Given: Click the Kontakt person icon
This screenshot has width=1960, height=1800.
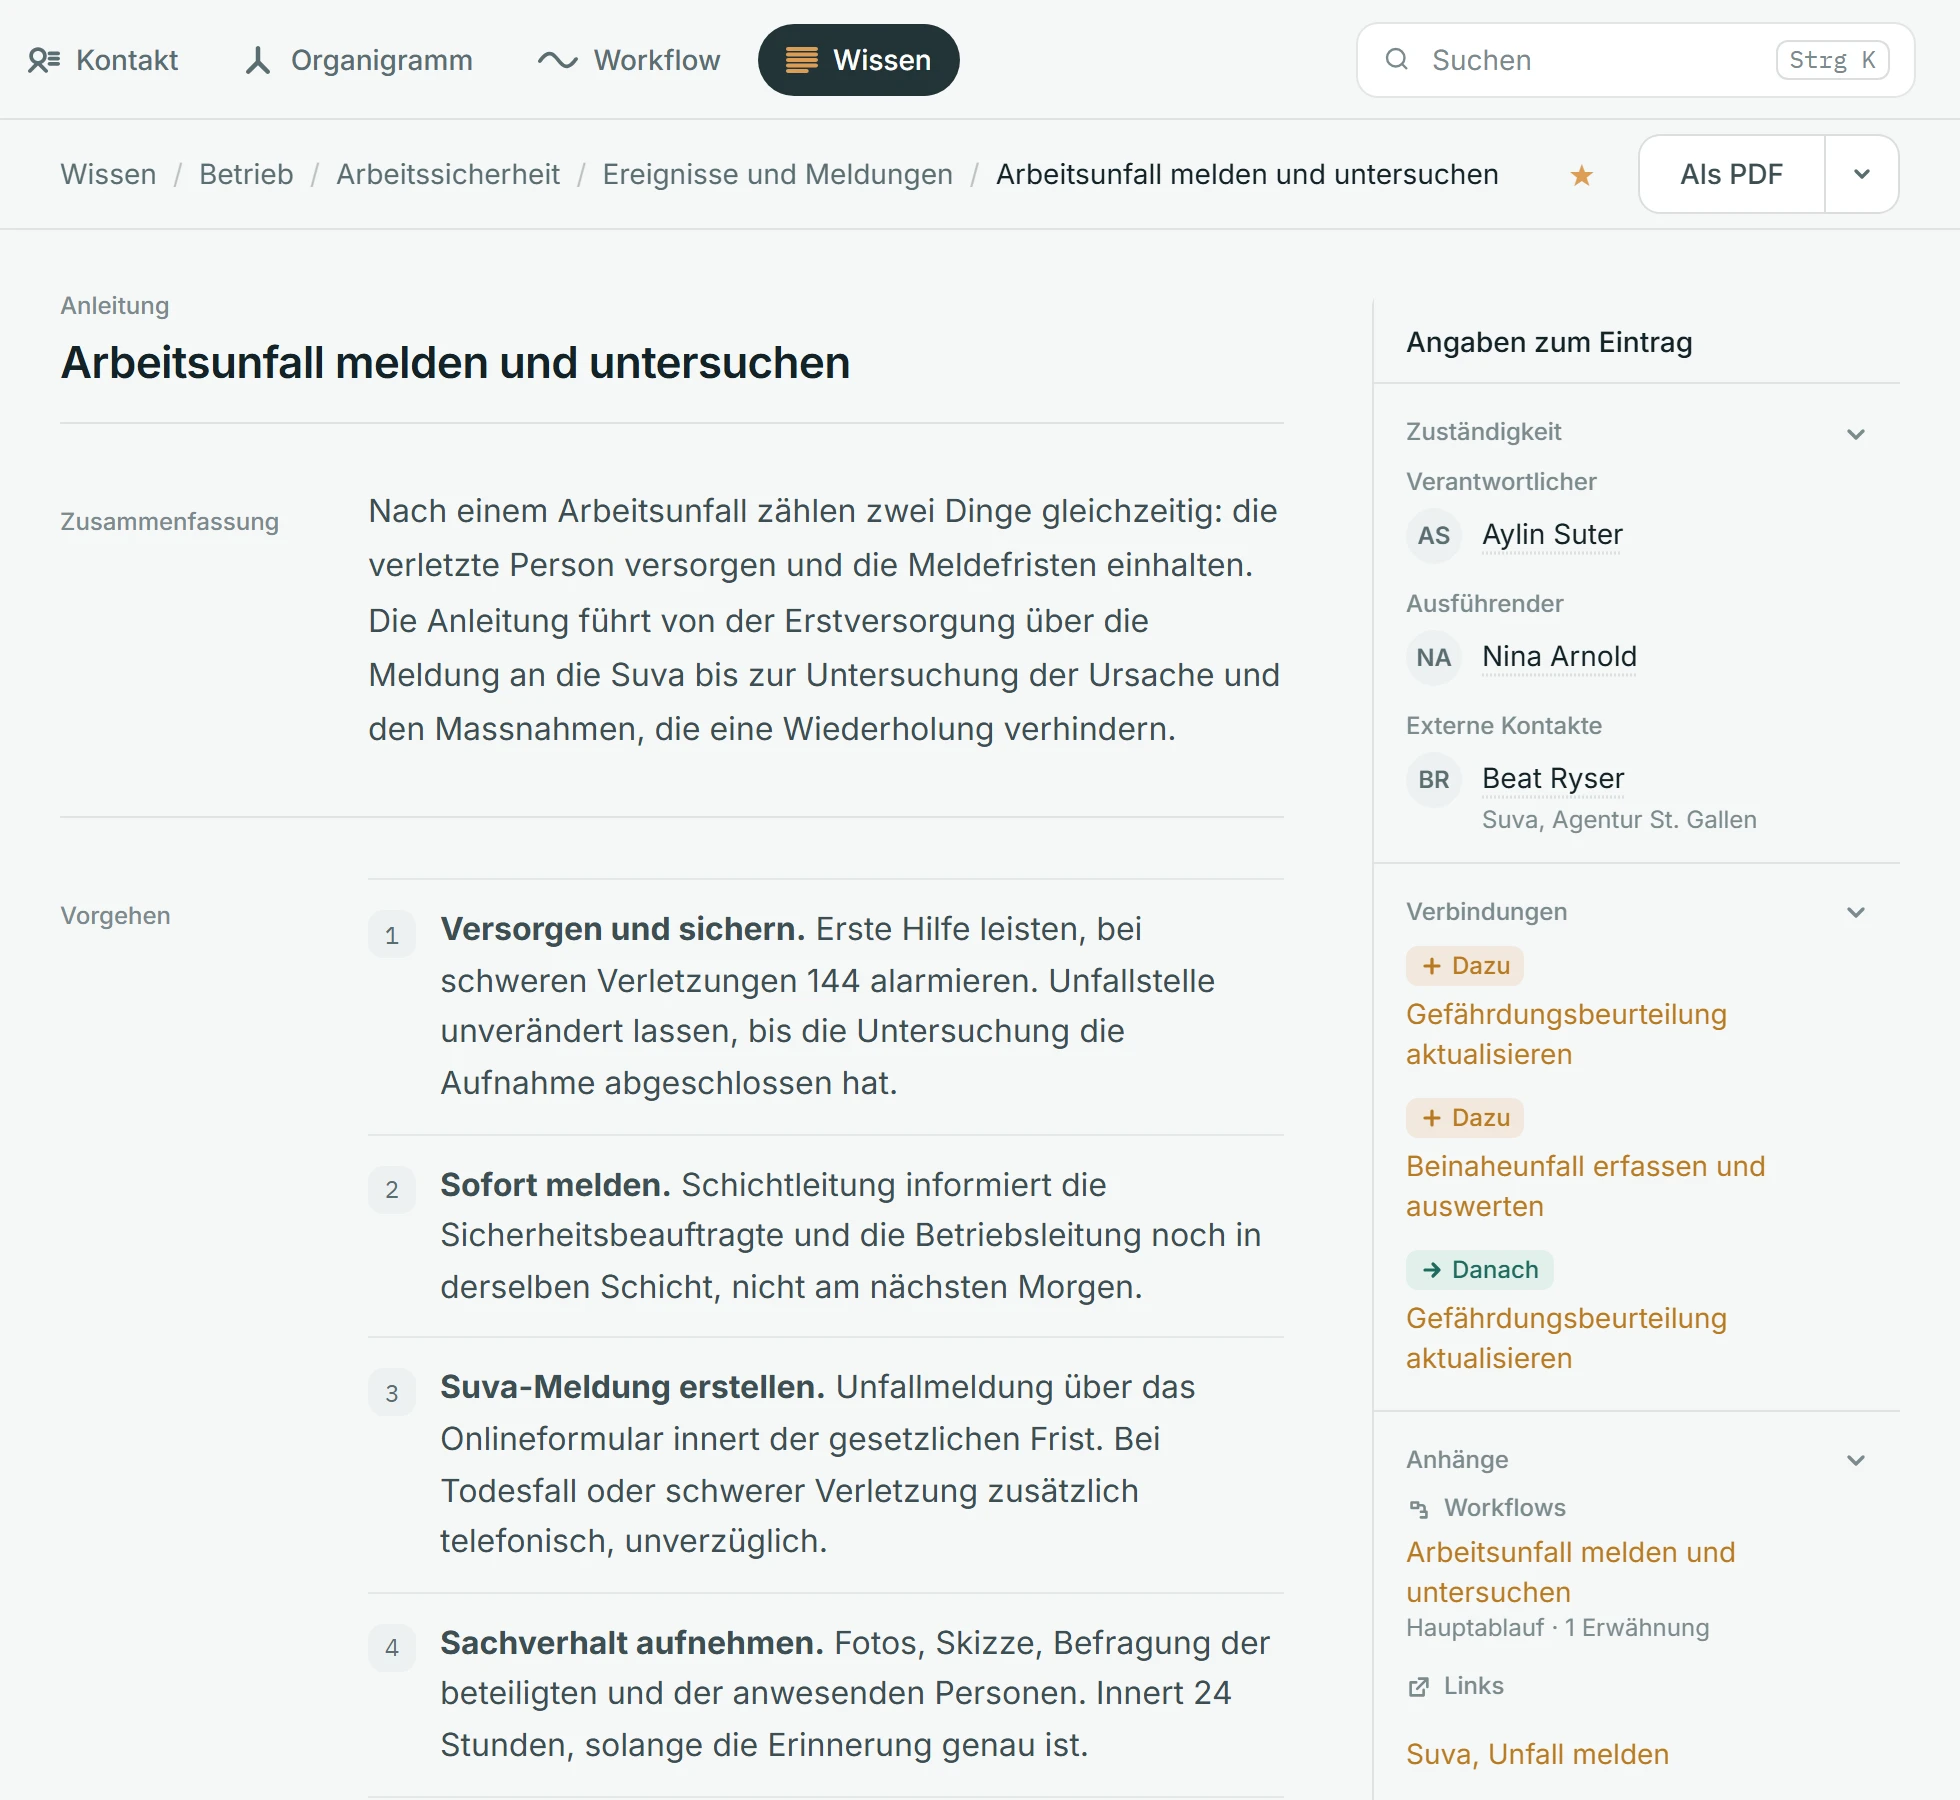Looking at the screenshot, I should coord(44,60).
